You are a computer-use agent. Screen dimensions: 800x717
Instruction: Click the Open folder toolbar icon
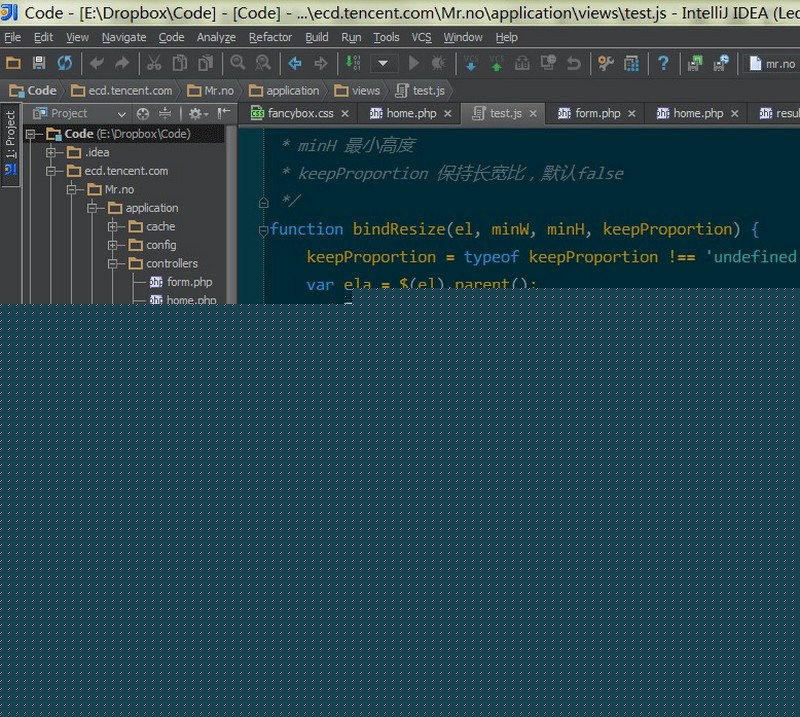pyautogui.click(x=13, y=63)
